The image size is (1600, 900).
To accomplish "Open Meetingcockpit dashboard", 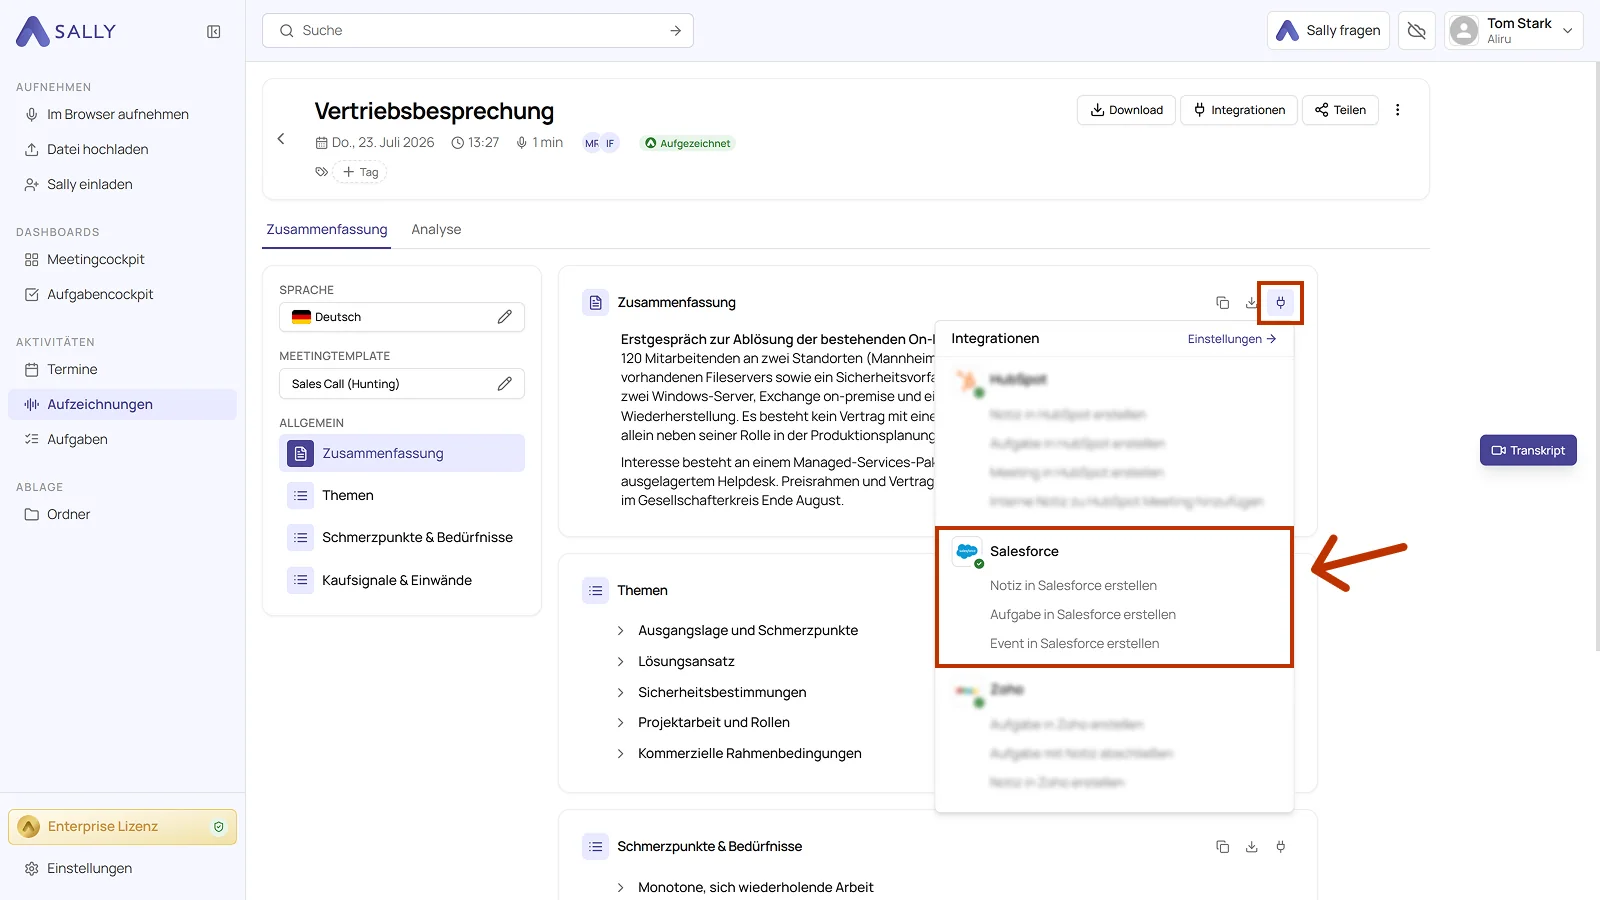I will 96,260.
